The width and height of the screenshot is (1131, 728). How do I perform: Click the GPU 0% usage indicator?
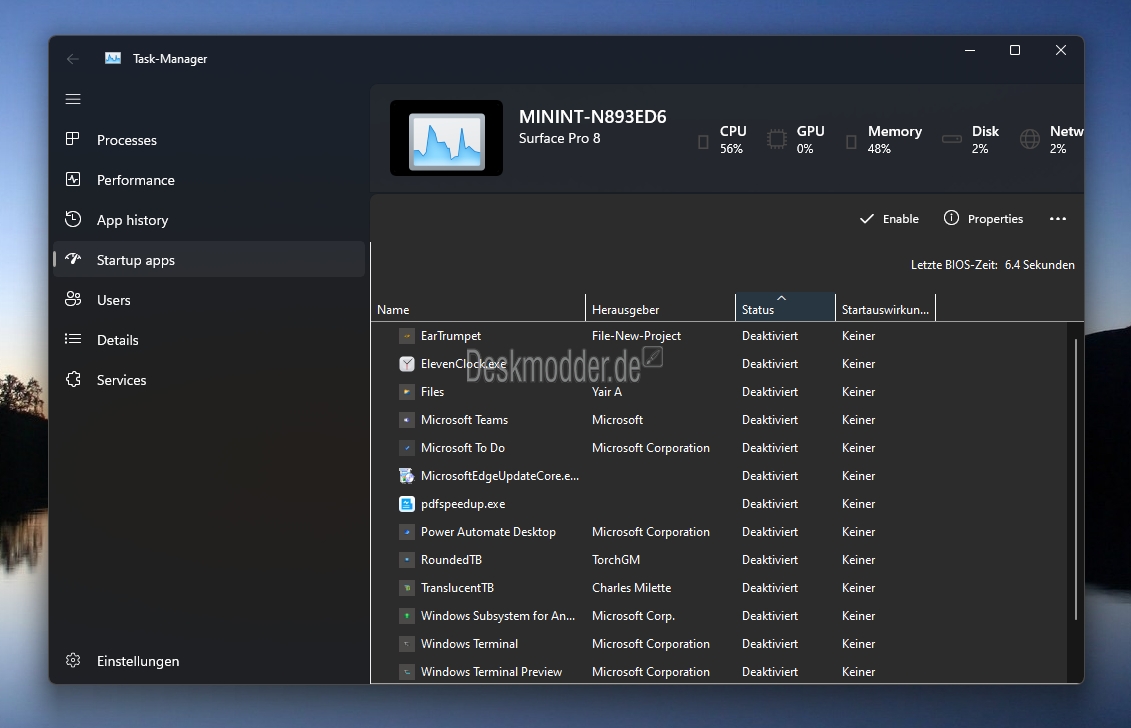pyautogui.click(x=796, y=139)
